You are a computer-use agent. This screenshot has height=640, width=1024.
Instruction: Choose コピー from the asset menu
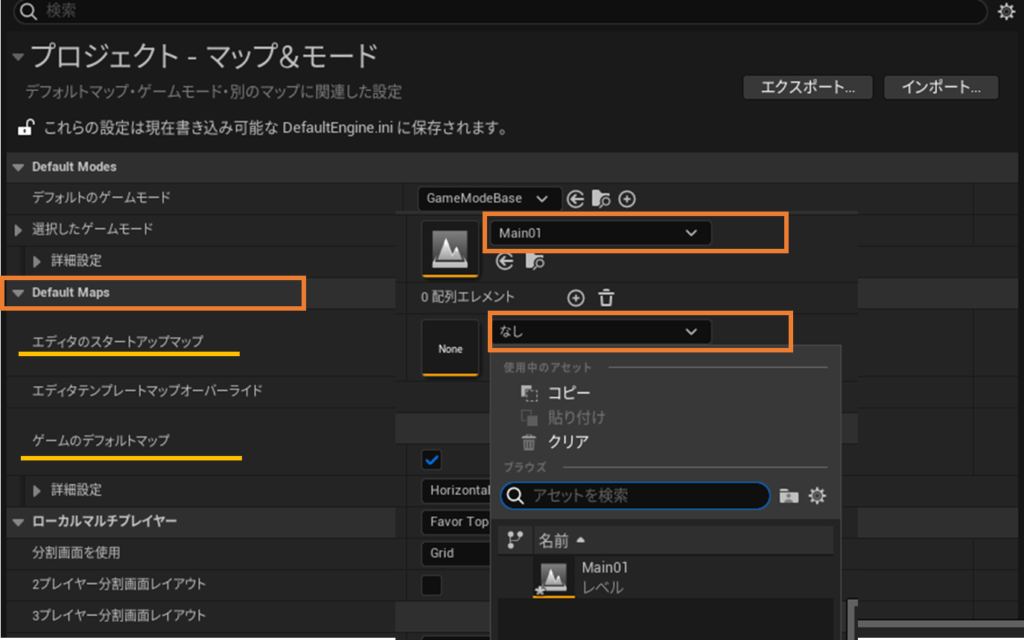tap(568, 393)
